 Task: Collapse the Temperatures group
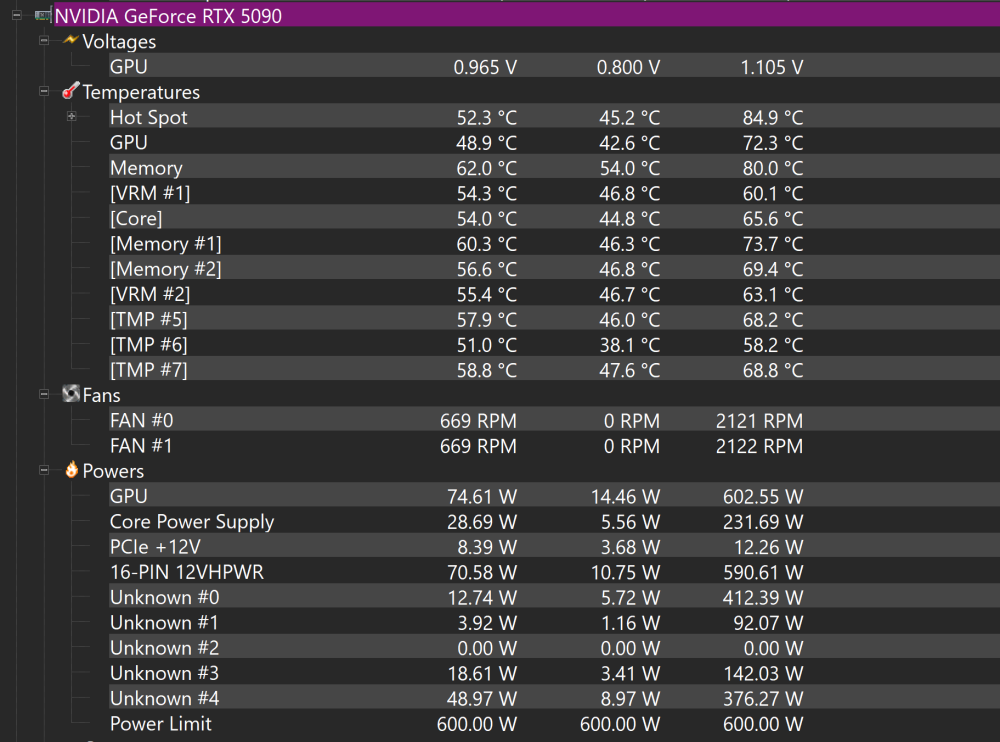pyautogui.click(x=44, y=91)
